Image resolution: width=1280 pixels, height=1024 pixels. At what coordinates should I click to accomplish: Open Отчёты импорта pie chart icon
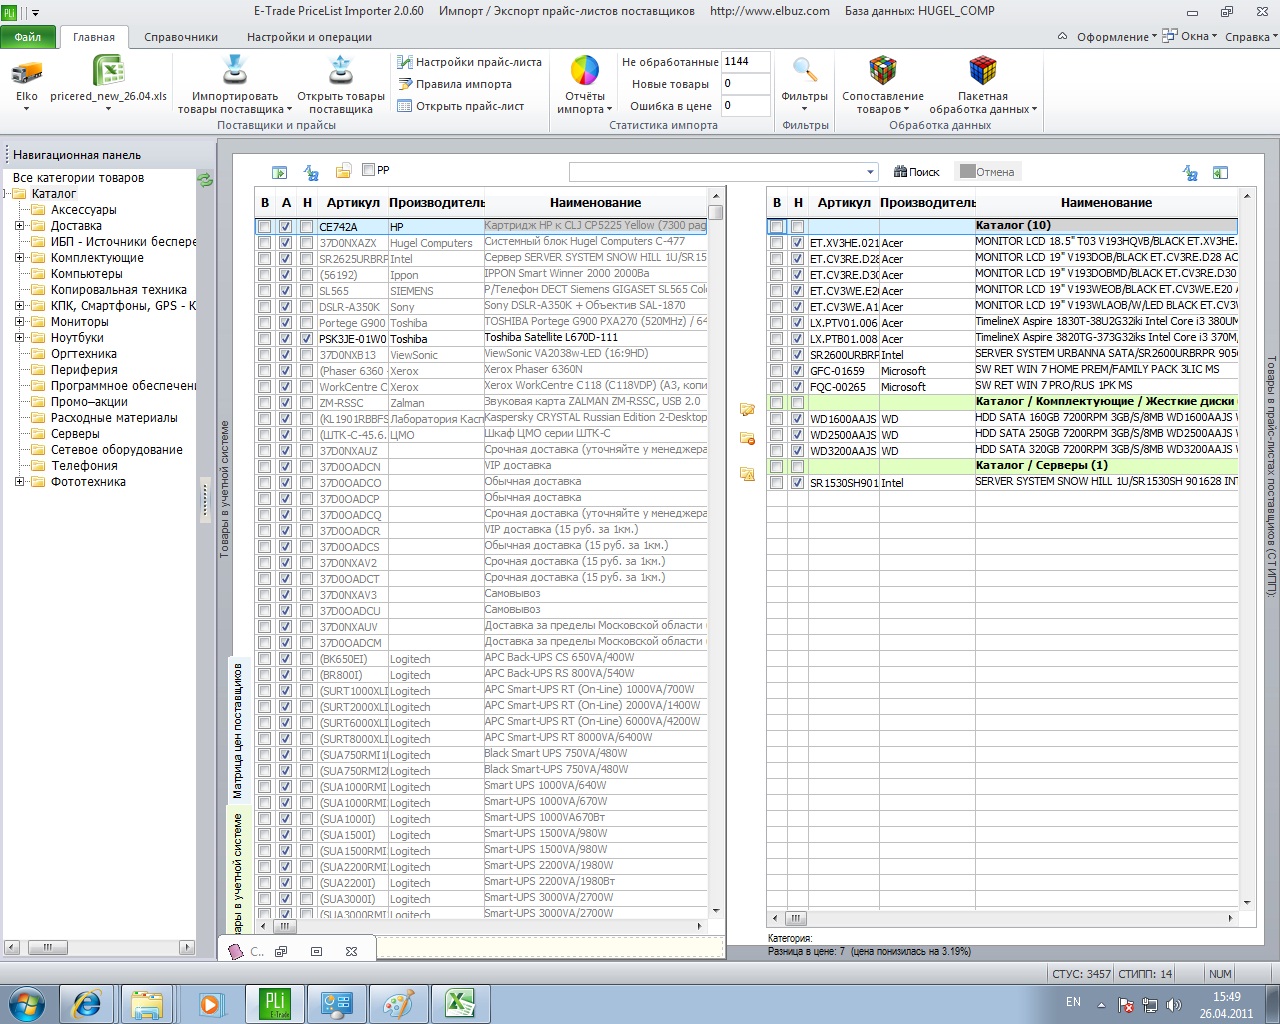click(584, 71)
